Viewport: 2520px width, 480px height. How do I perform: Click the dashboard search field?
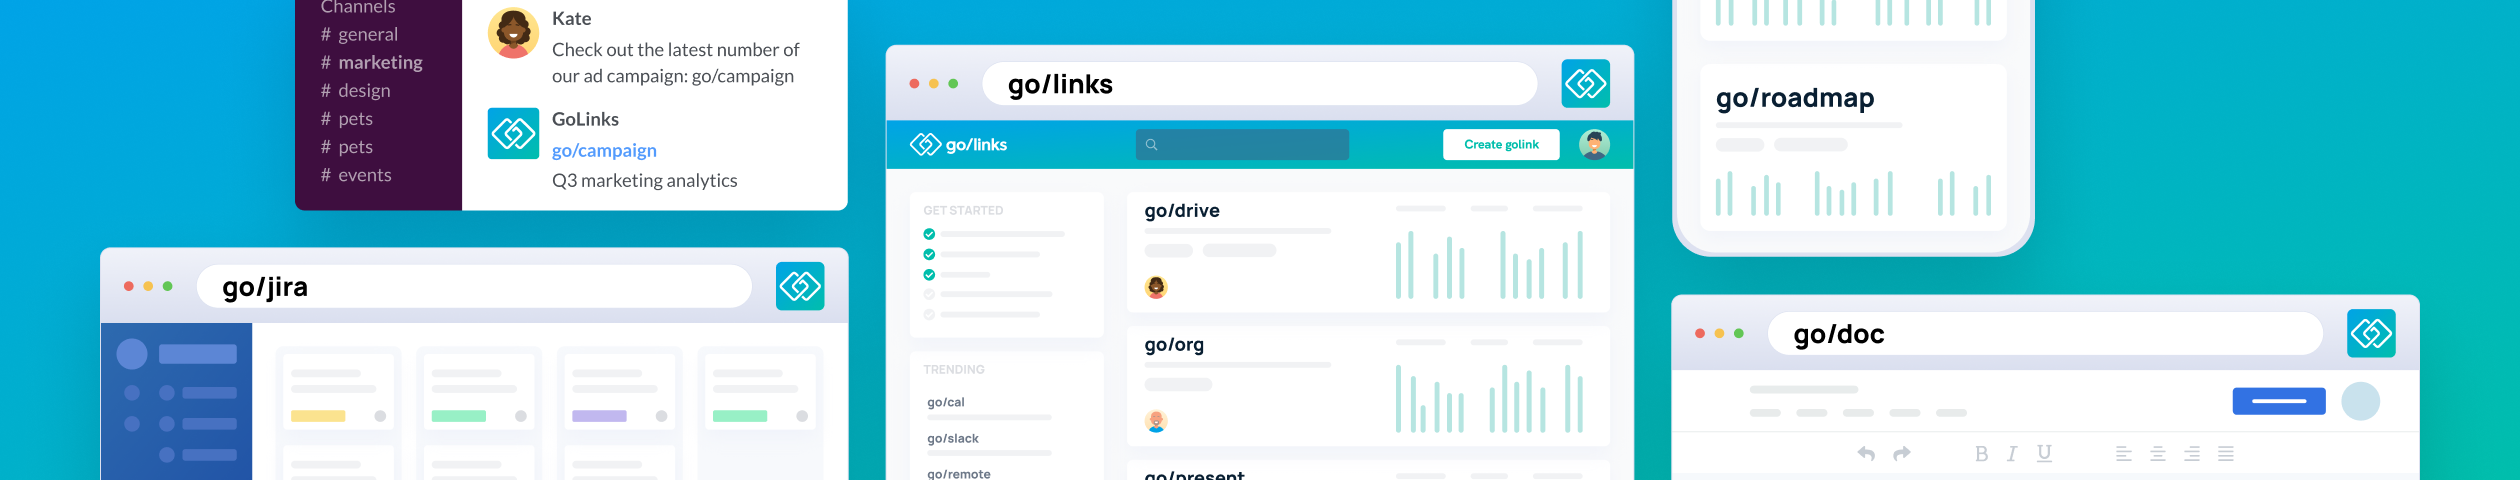click(x=1242, y=145)
